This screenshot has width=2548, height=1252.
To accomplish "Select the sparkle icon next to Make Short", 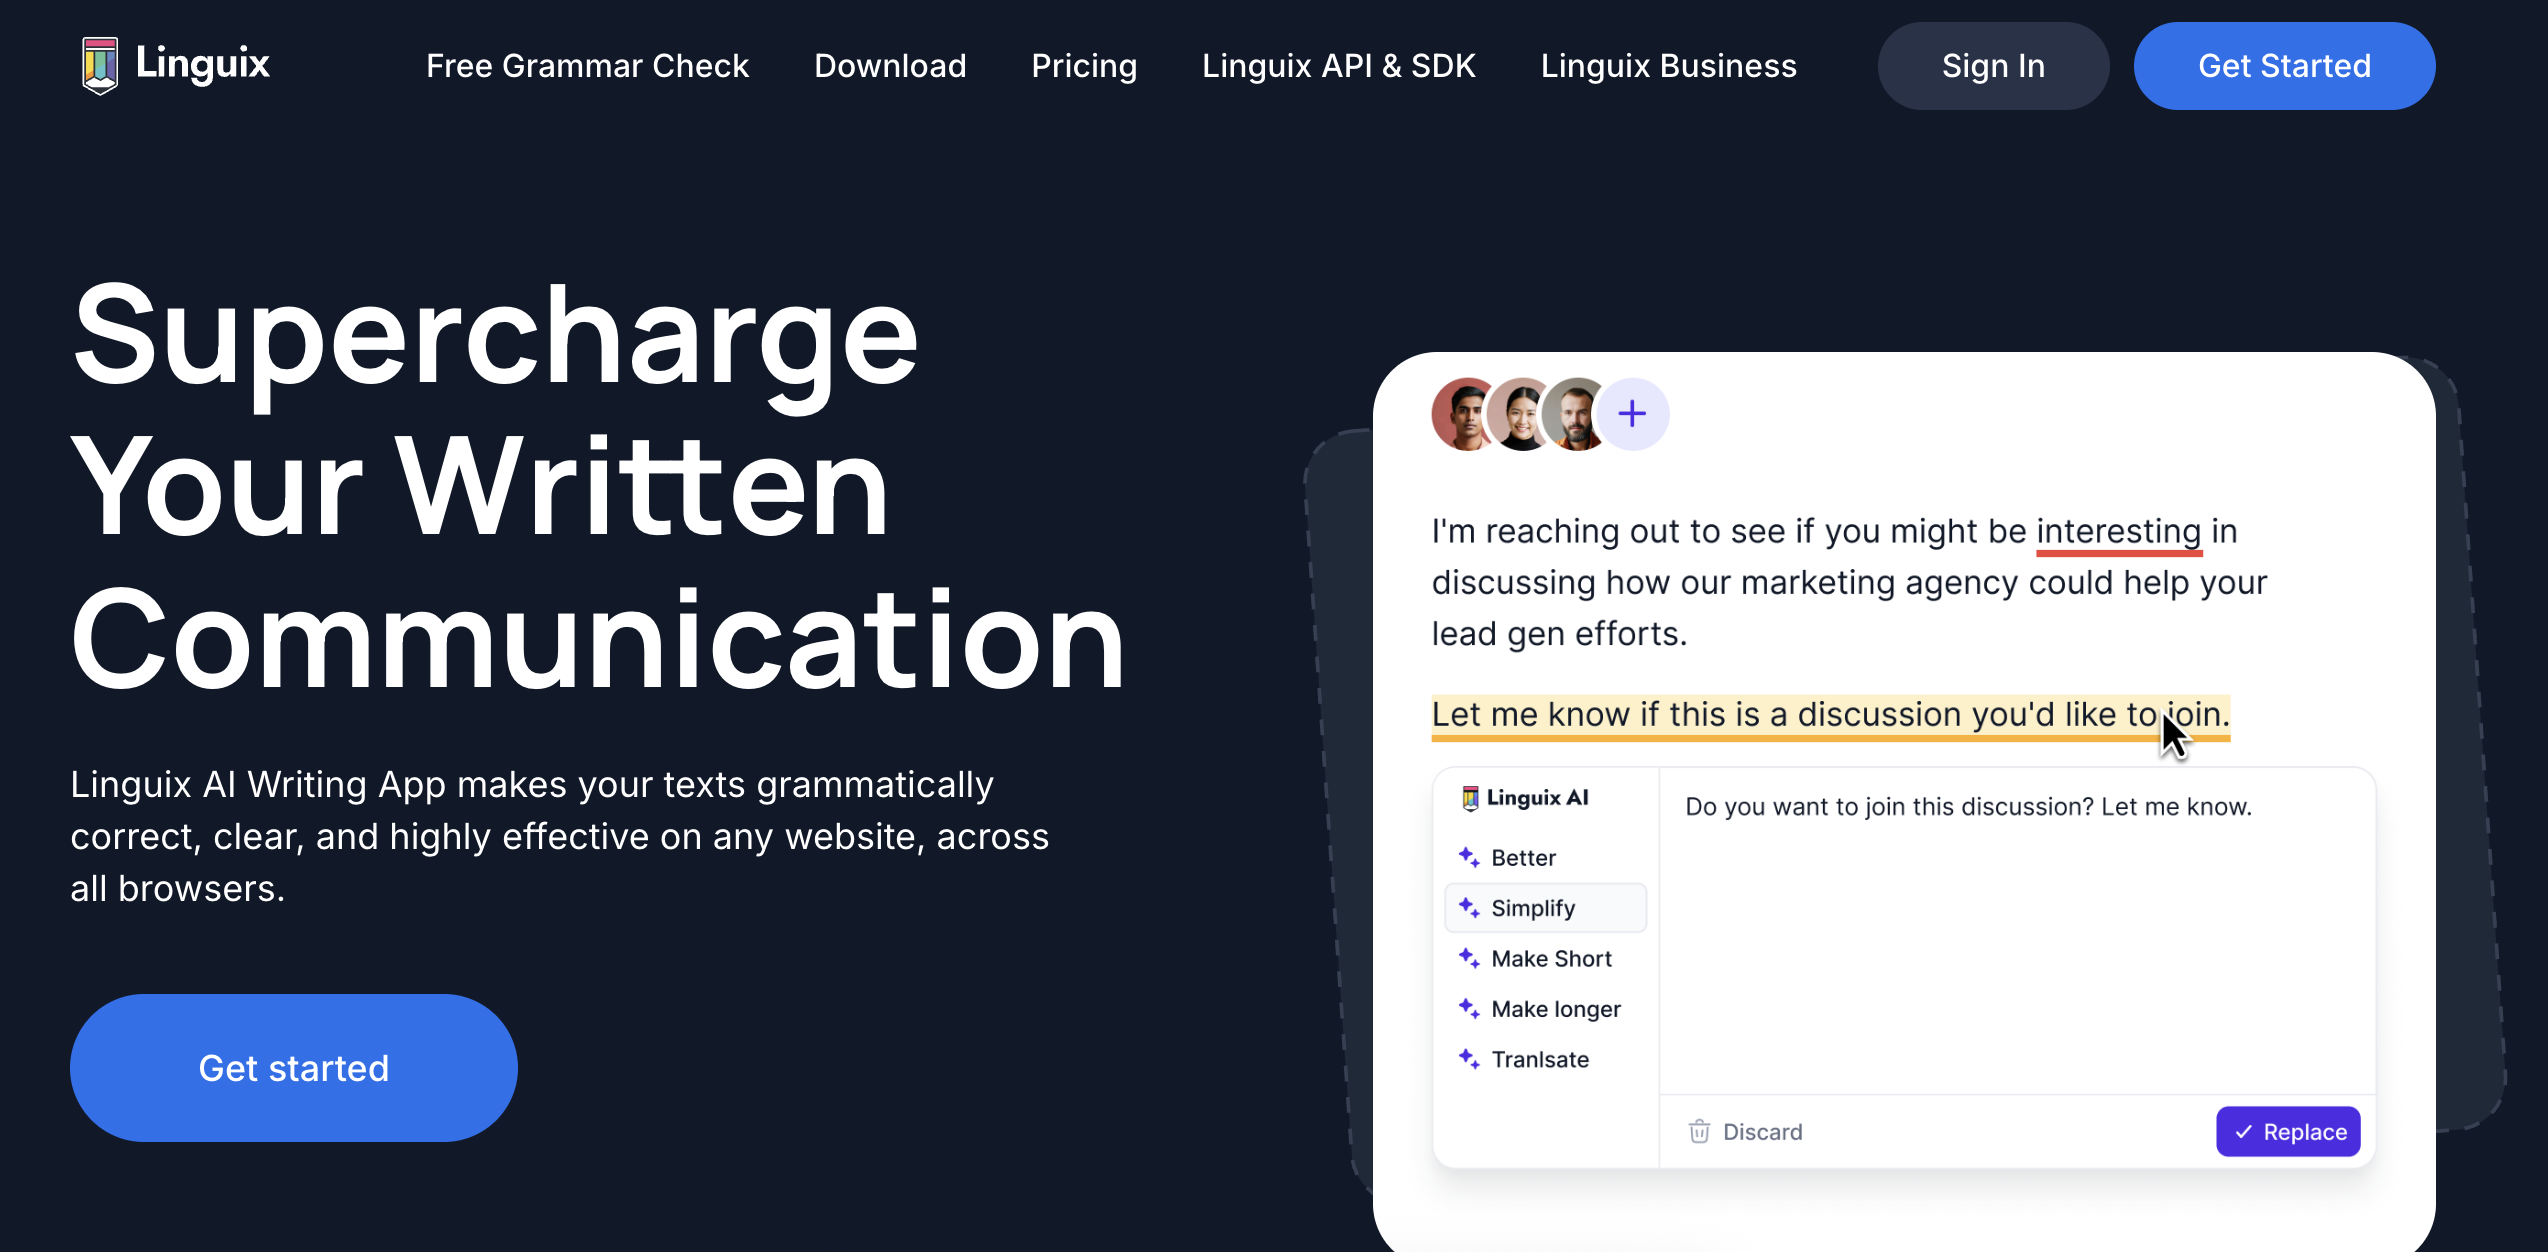I will click(x=1469, y=958).
